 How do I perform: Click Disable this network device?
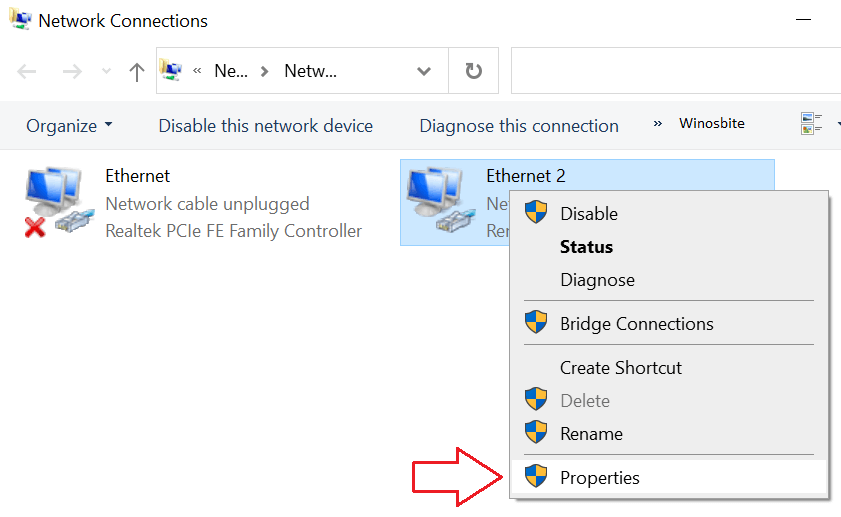(266, 126)
